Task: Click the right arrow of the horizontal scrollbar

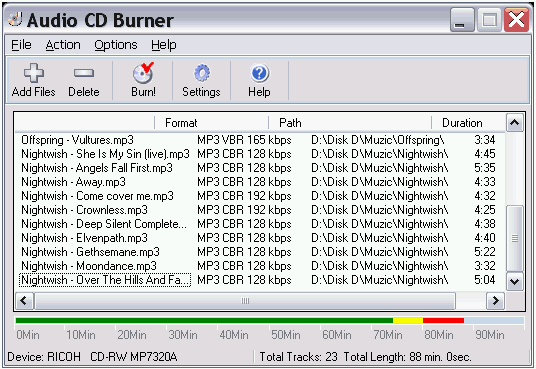Action: click(495, 301)
